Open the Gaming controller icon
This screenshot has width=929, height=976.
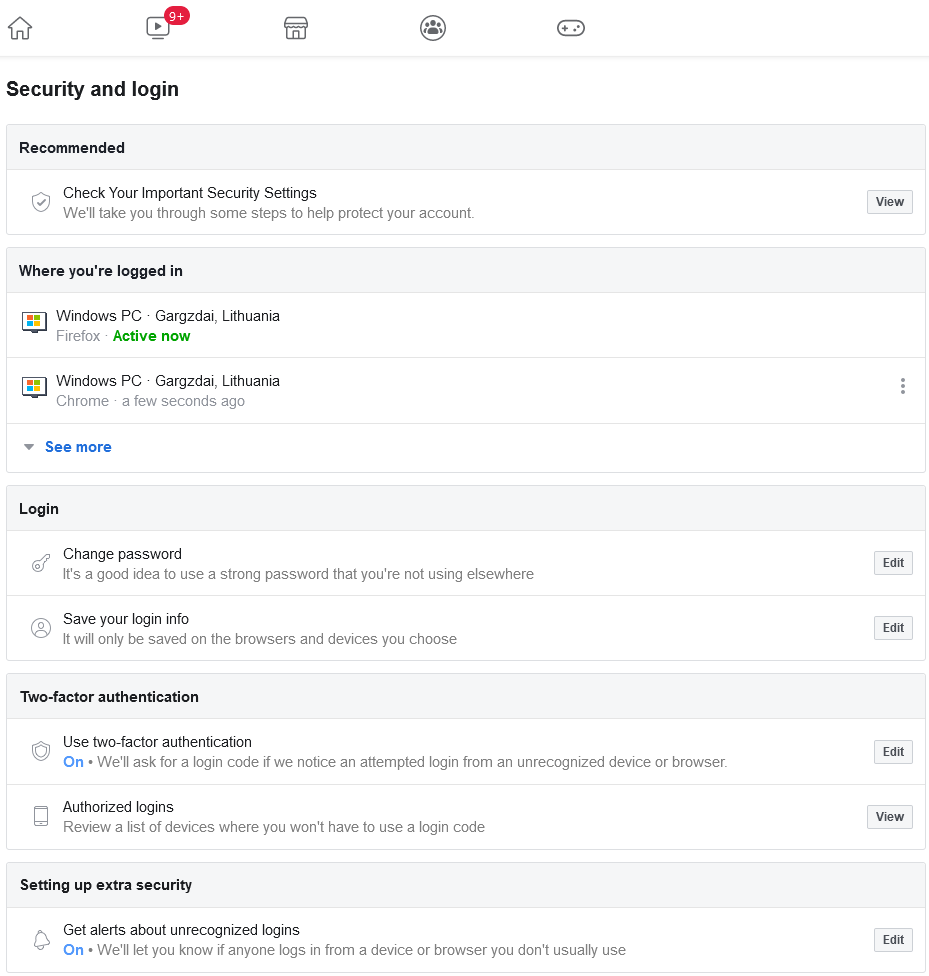tap(570, 28)
